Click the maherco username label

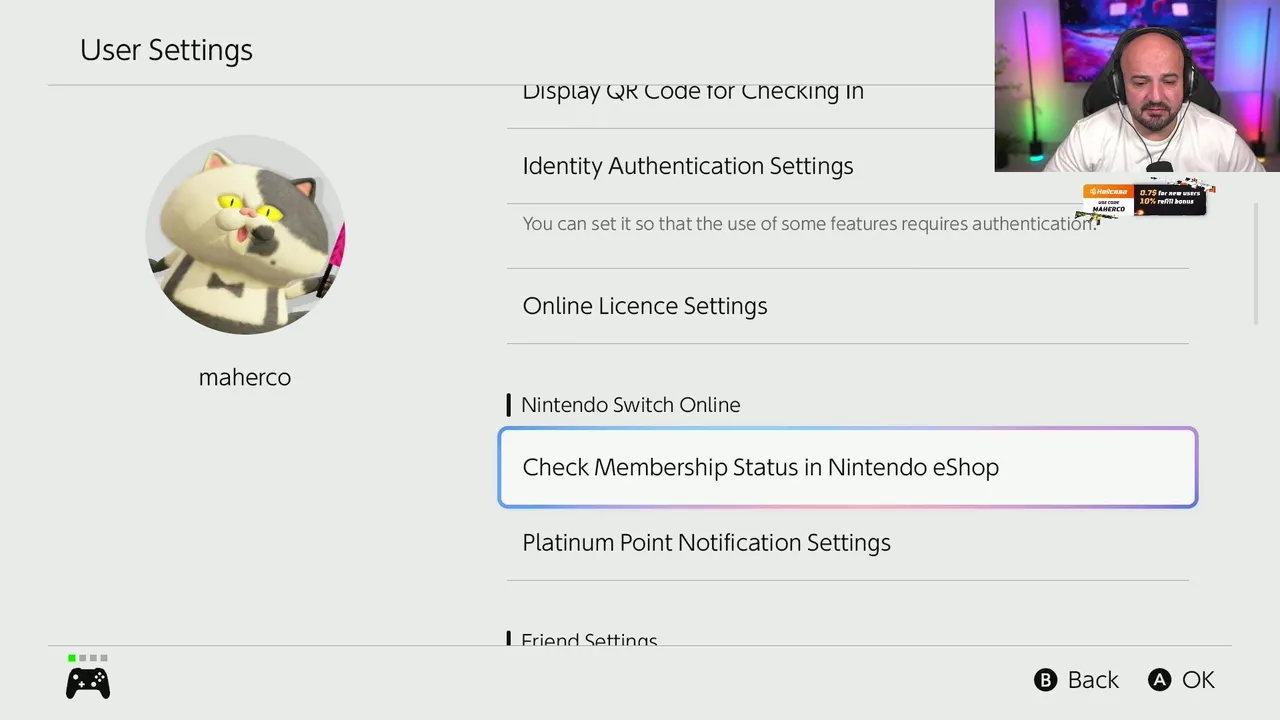pos(245,377)
